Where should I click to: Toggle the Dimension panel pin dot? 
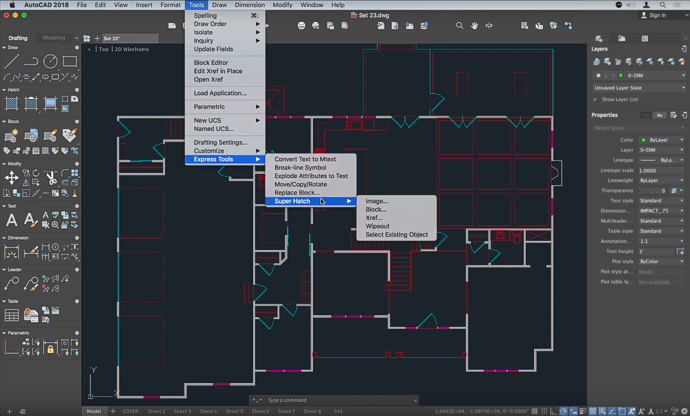[77, 238]
